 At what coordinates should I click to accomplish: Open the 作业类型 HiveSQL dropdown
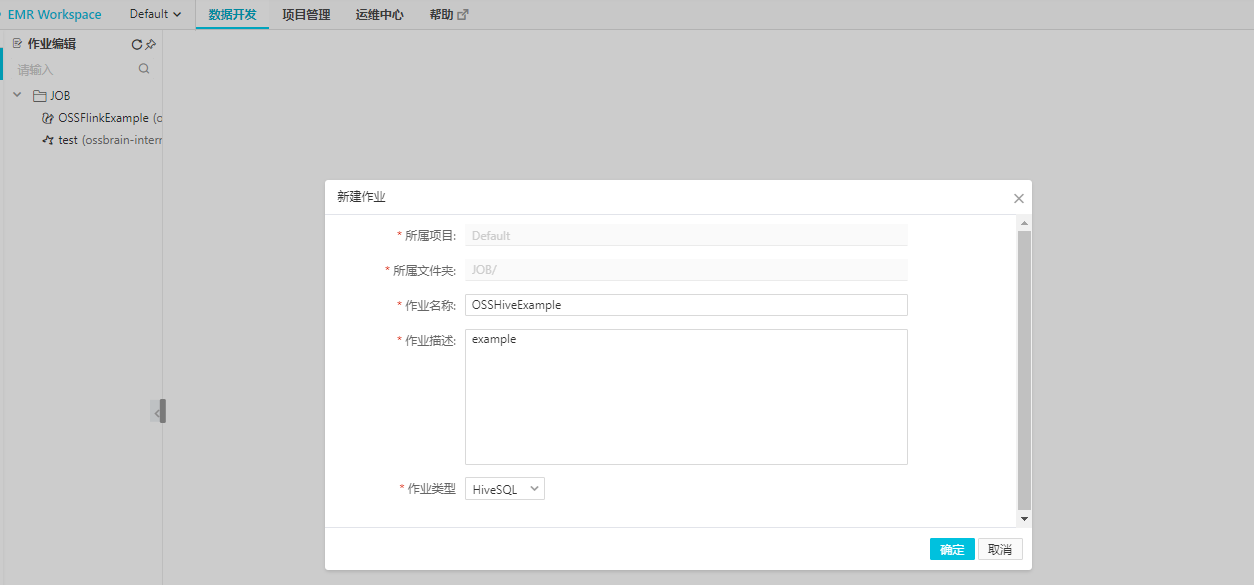505,489
